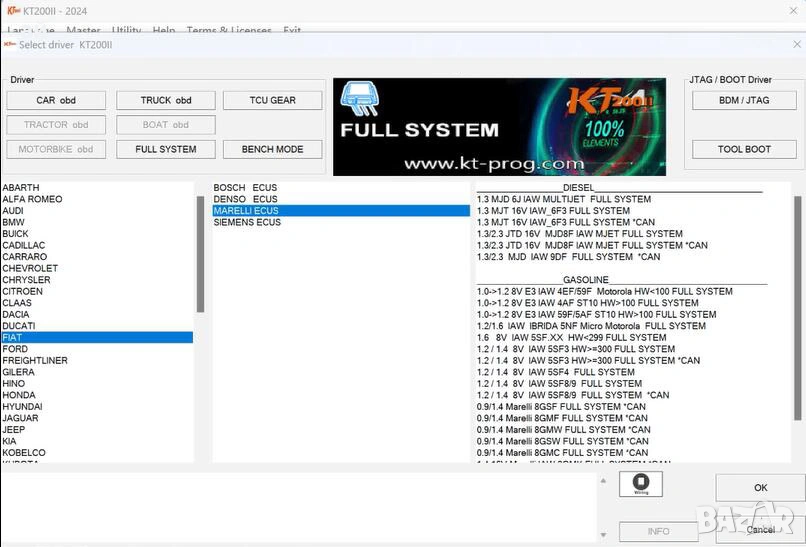Open the Master menu
The height and width of the screenshot is (547, 806).
click(83, 31)
